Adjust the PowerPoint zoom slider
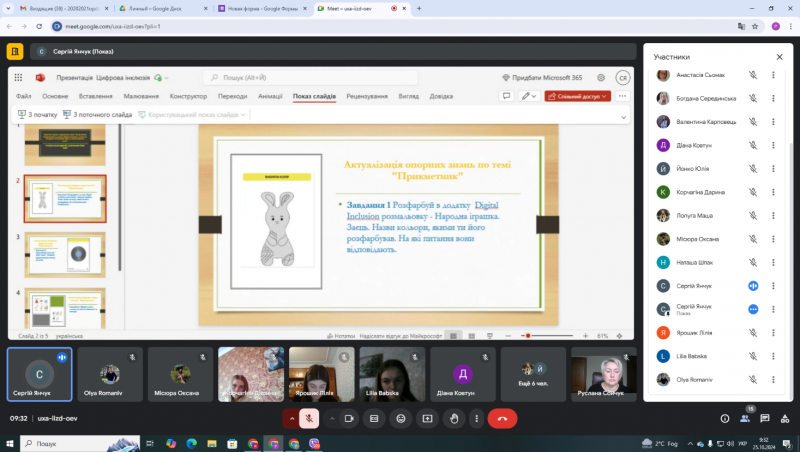Viewport: 800px width, 452px height. tap(547, 336)
